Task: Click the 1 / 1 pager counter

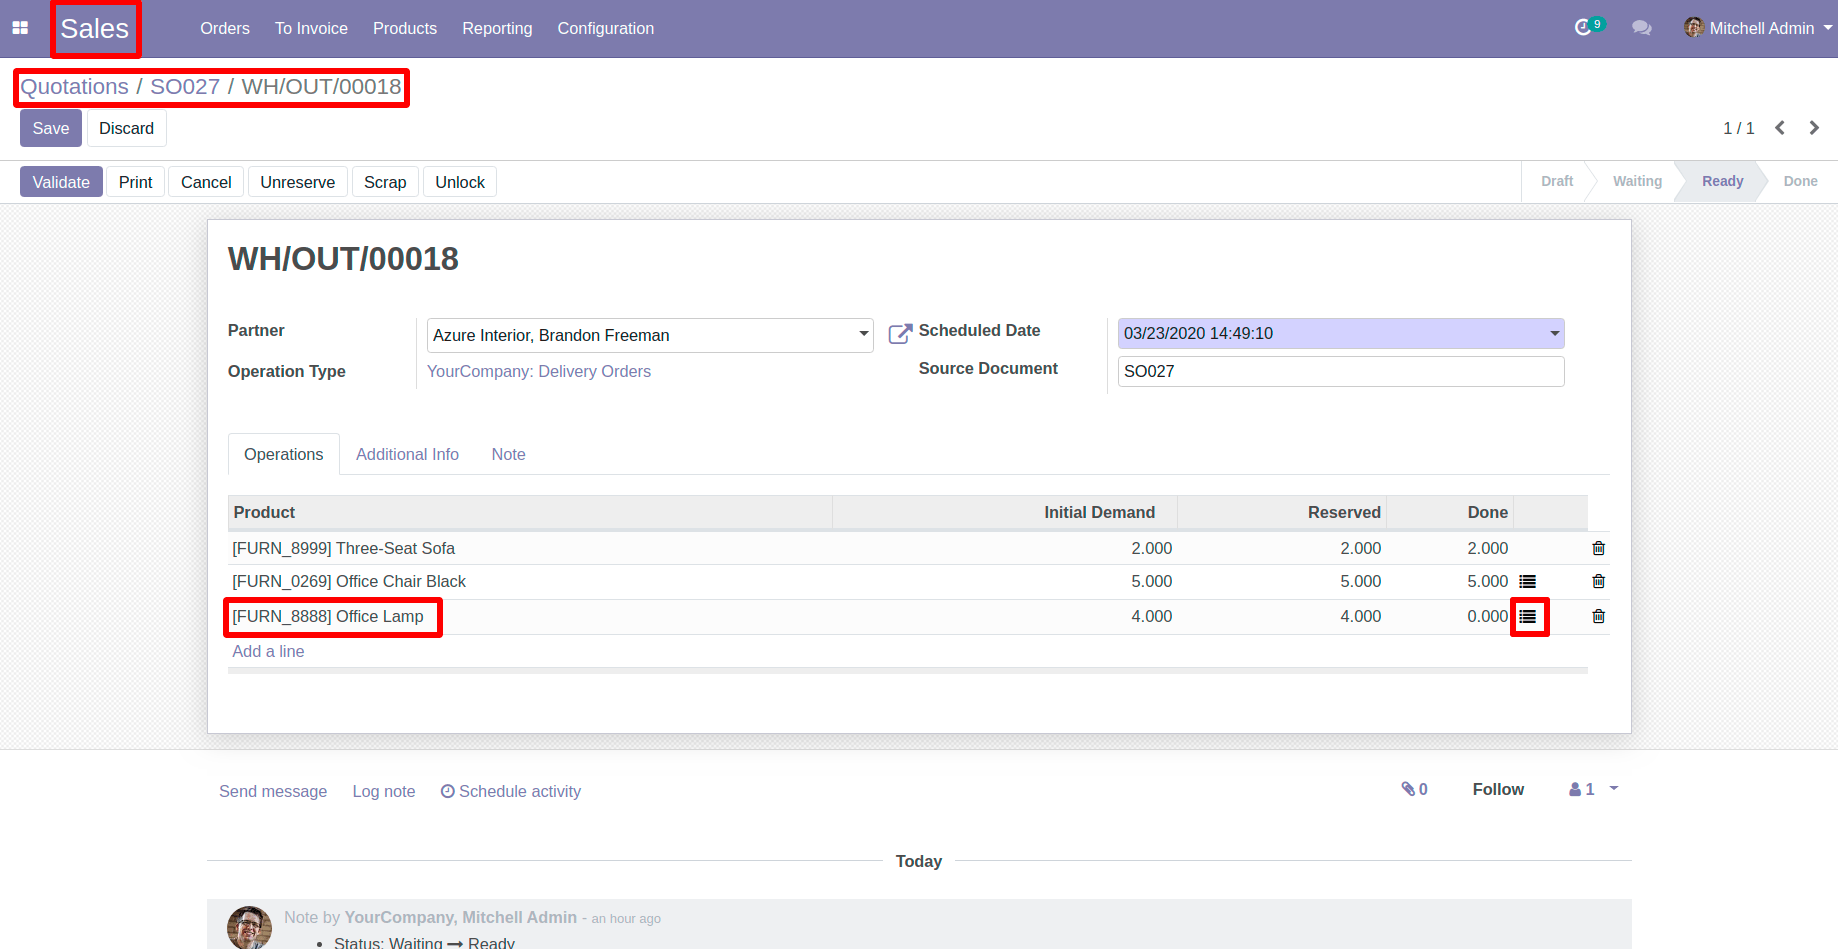Action: (1738, 128)
